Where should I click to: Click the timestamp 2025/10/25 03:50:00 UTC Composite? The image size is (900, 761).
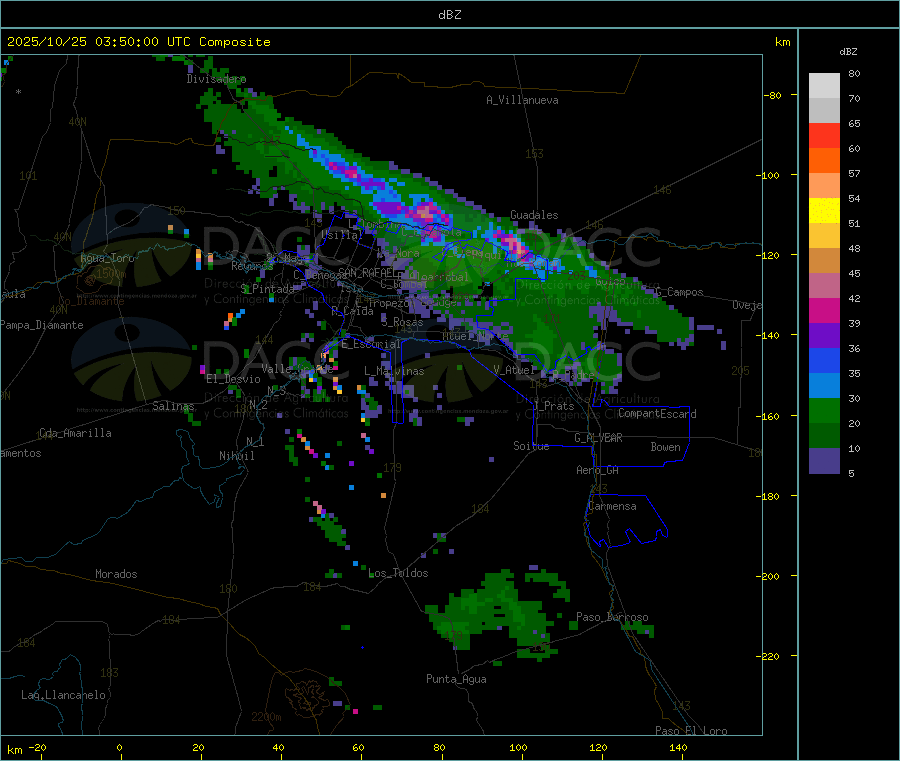pyautogui.click(x=138, y=42)
